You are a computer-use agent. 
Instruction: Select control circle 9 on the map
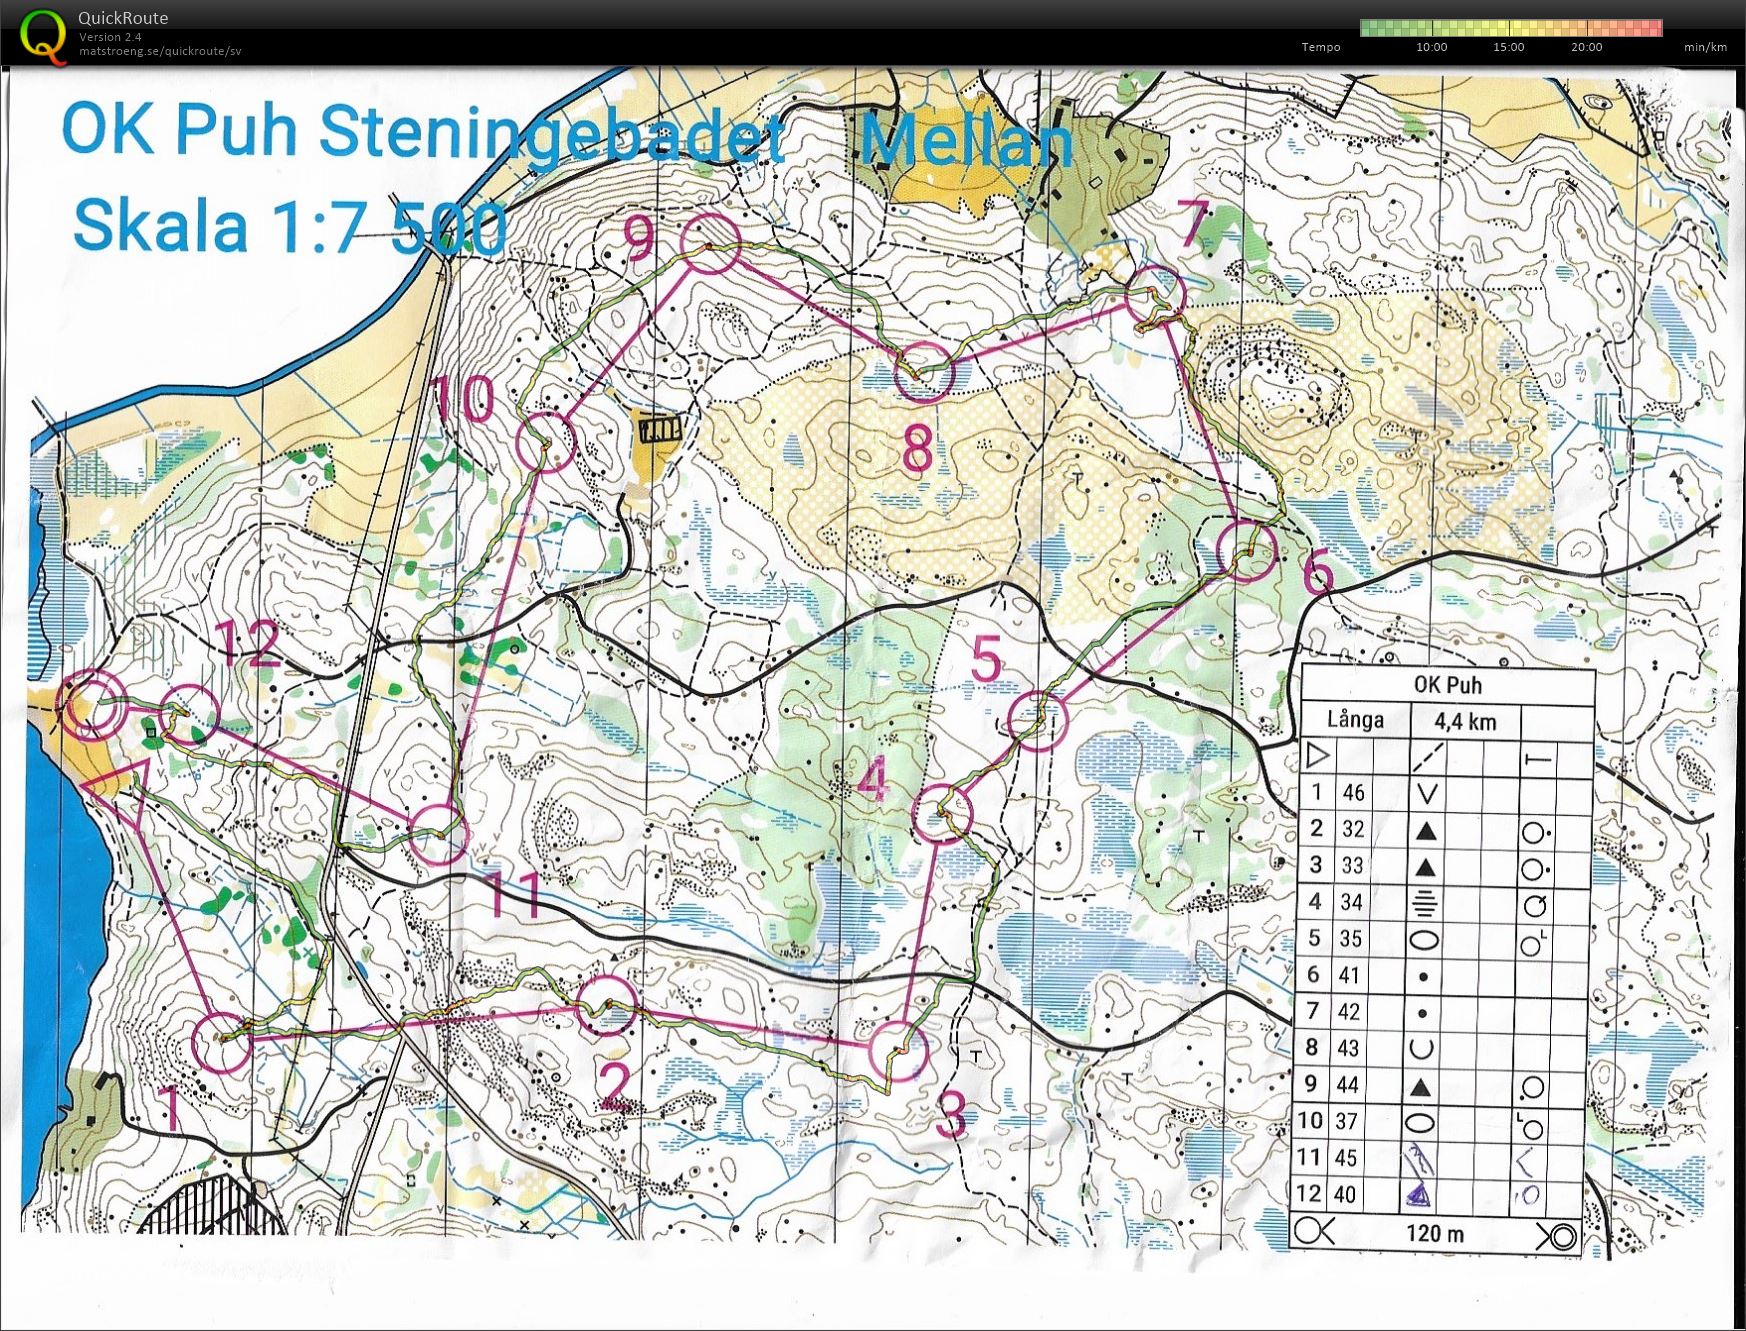[710, 243]
